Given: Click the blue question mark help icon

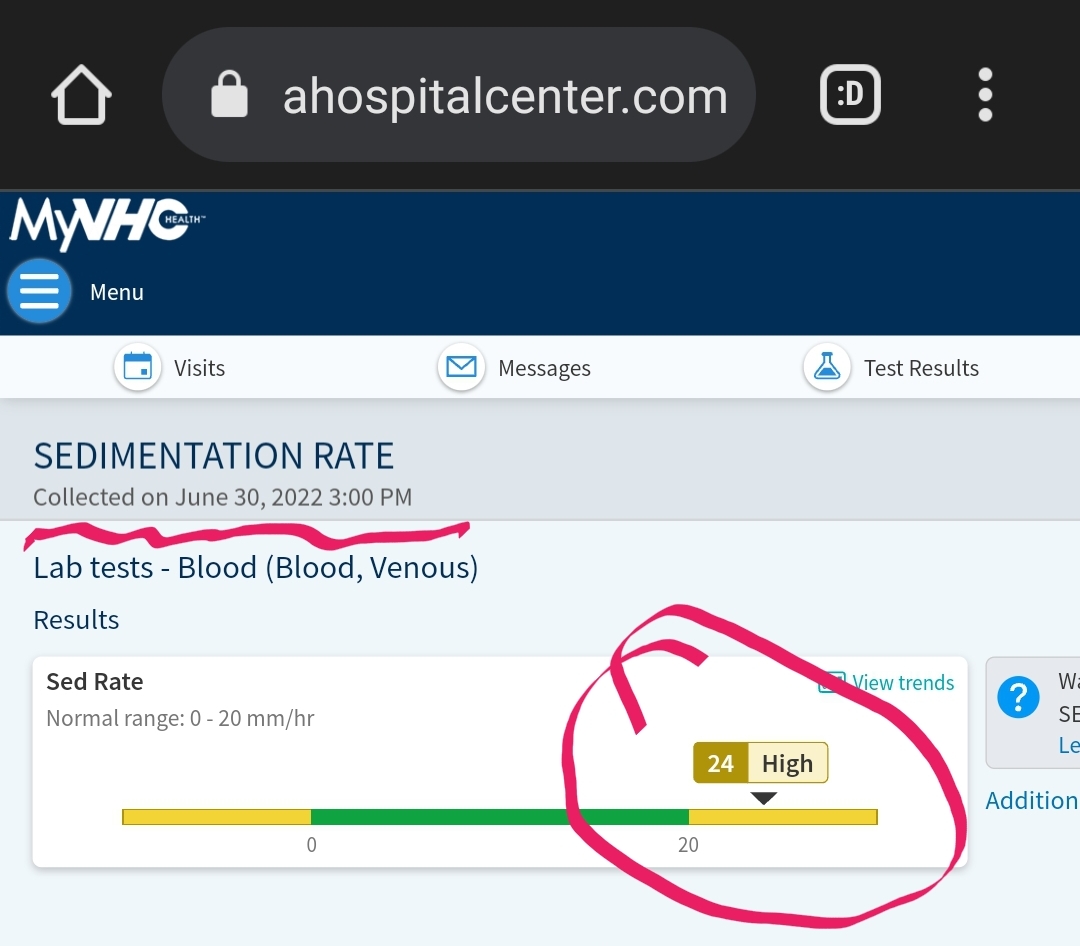Looking at the screenshot, I should 1018,697.
